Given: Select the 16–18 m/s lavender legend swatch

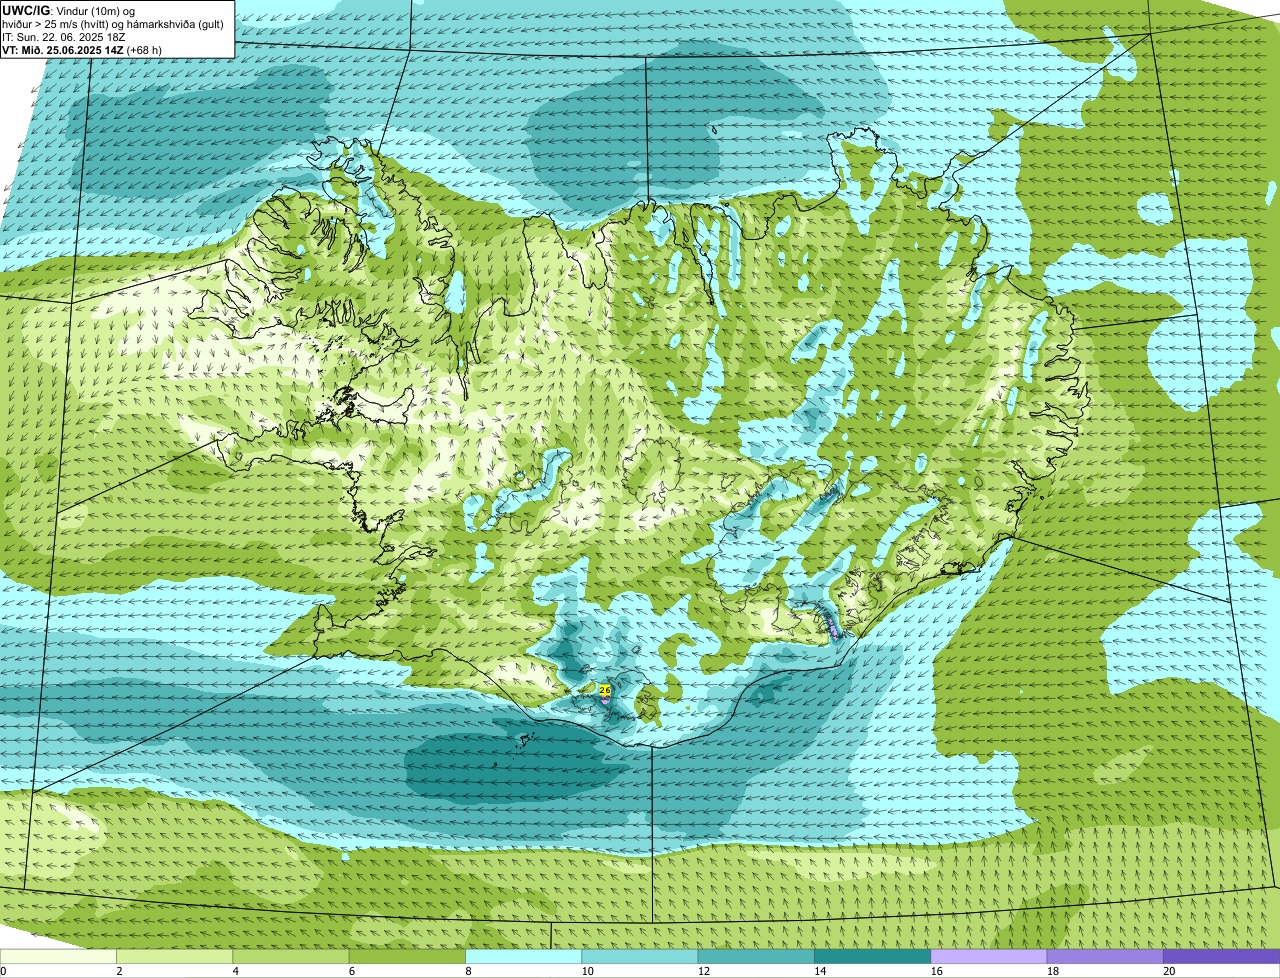Looking at the screenshot, I should point(989,956).
